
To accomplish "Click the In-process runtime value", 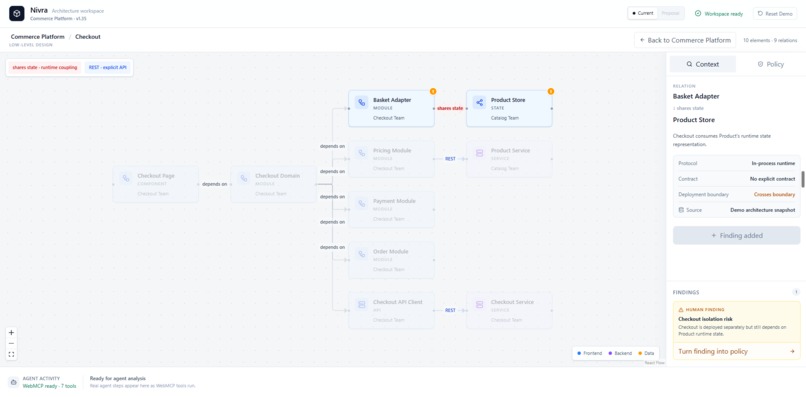I will pos(774,163).
